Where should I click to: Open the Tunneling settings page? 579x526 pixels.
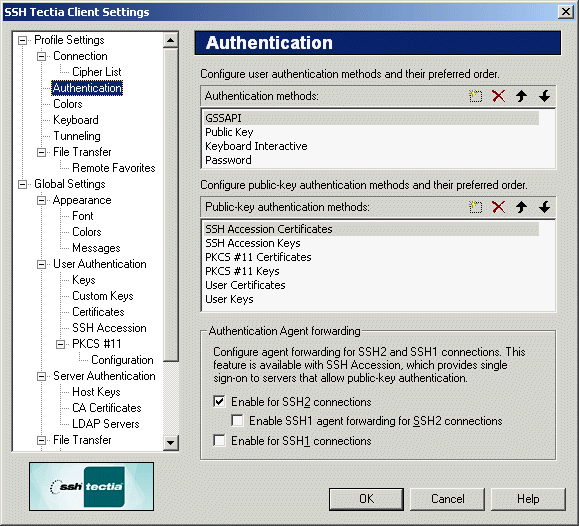coord(77,136)
